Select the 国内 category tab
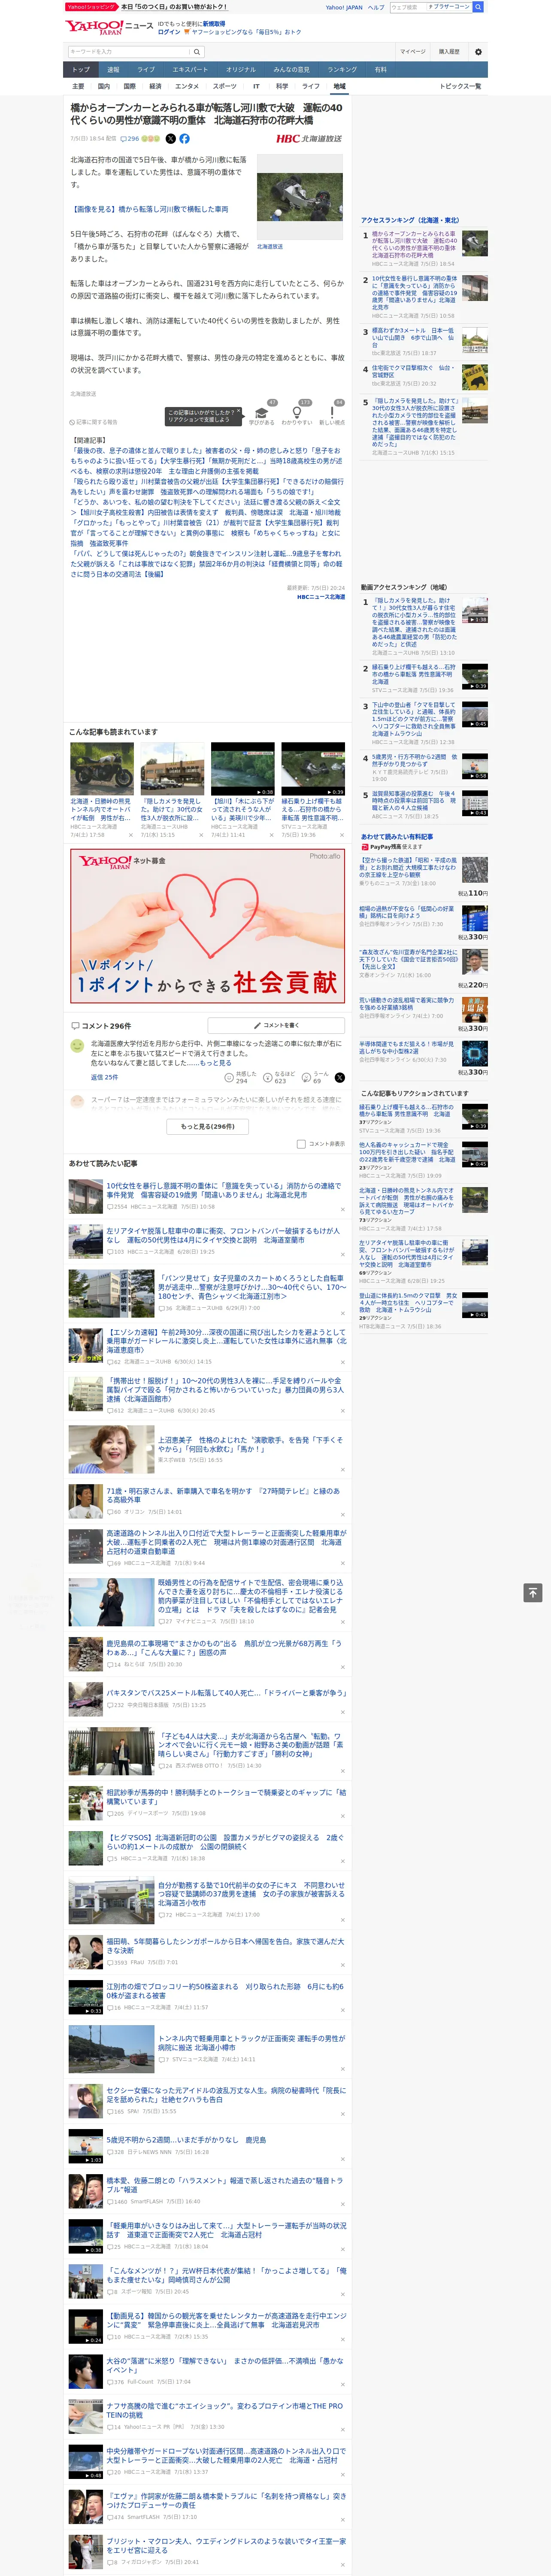Screen dimensions: 551x2576 pos(104,86)
